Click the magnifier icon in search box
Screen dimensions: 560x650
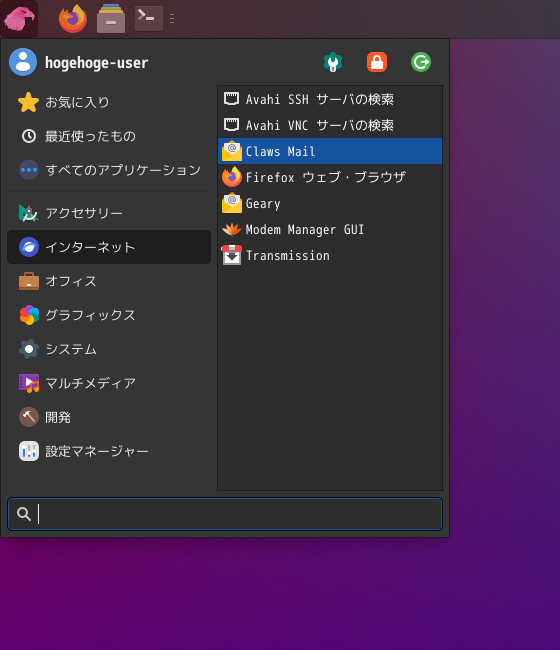[x=24, y=514]
